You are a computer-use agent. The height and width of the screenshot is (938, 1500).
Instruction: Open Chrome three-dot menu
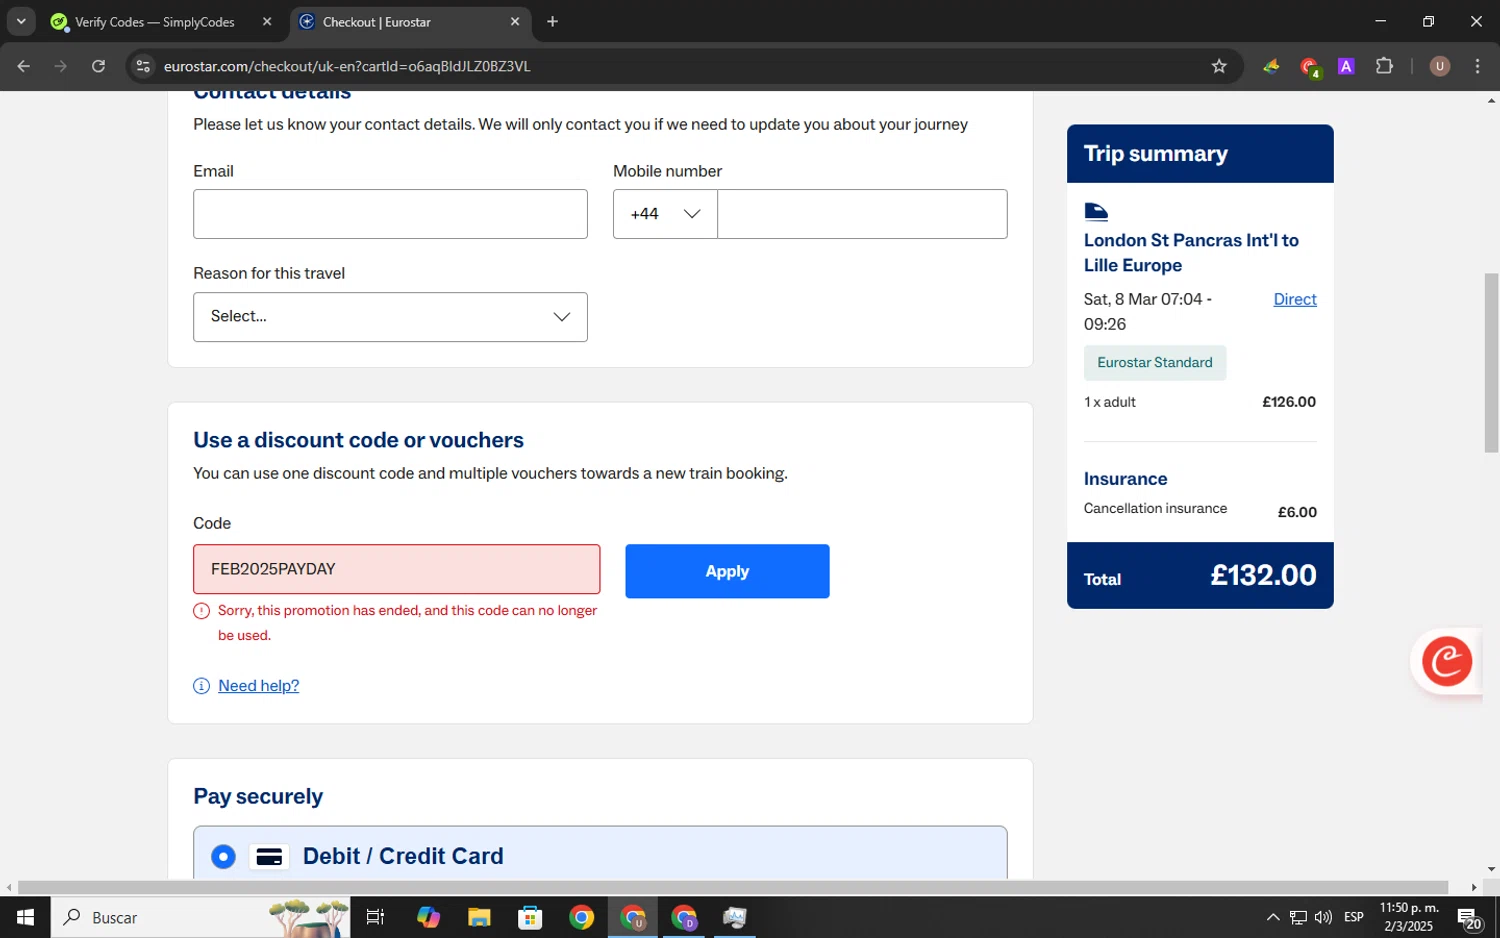click(1477, 66)
